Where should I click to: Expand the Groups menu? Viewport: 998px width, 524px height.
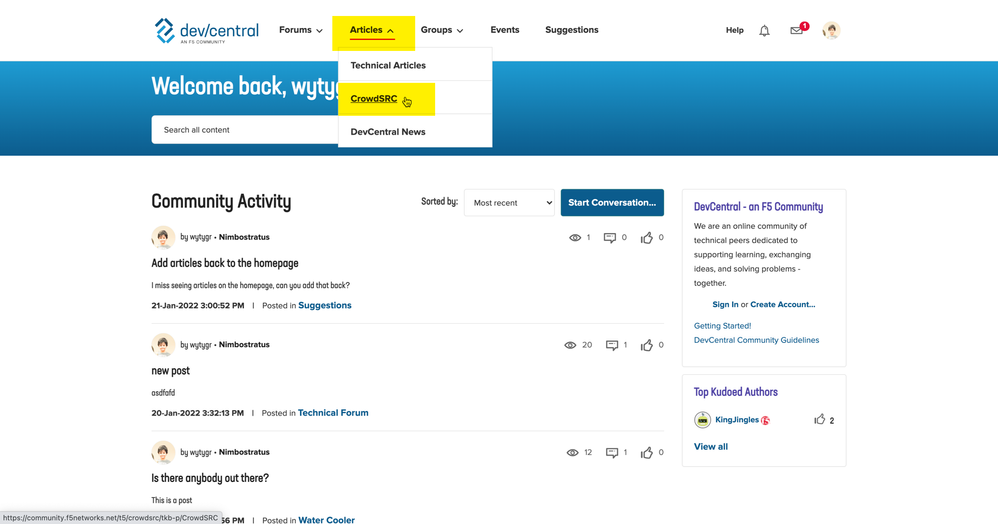click(x=442, y=30)
